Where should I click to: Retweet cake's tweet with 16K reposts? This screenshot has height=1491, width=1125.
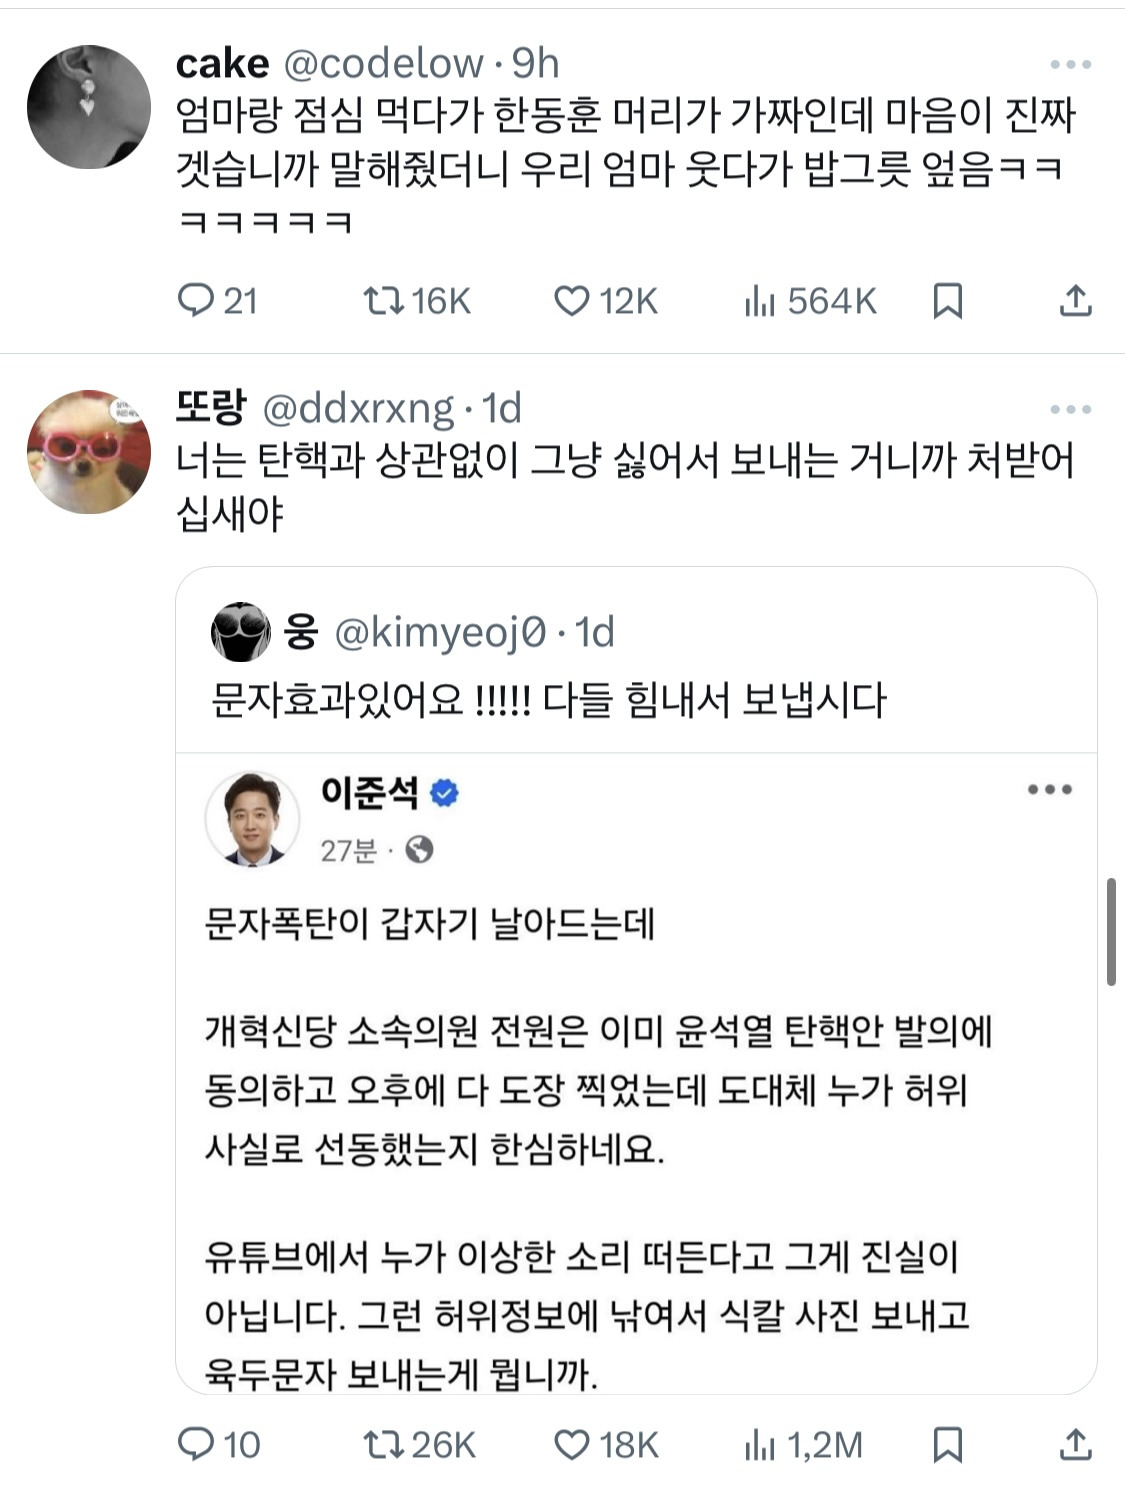tap(383, 300)
